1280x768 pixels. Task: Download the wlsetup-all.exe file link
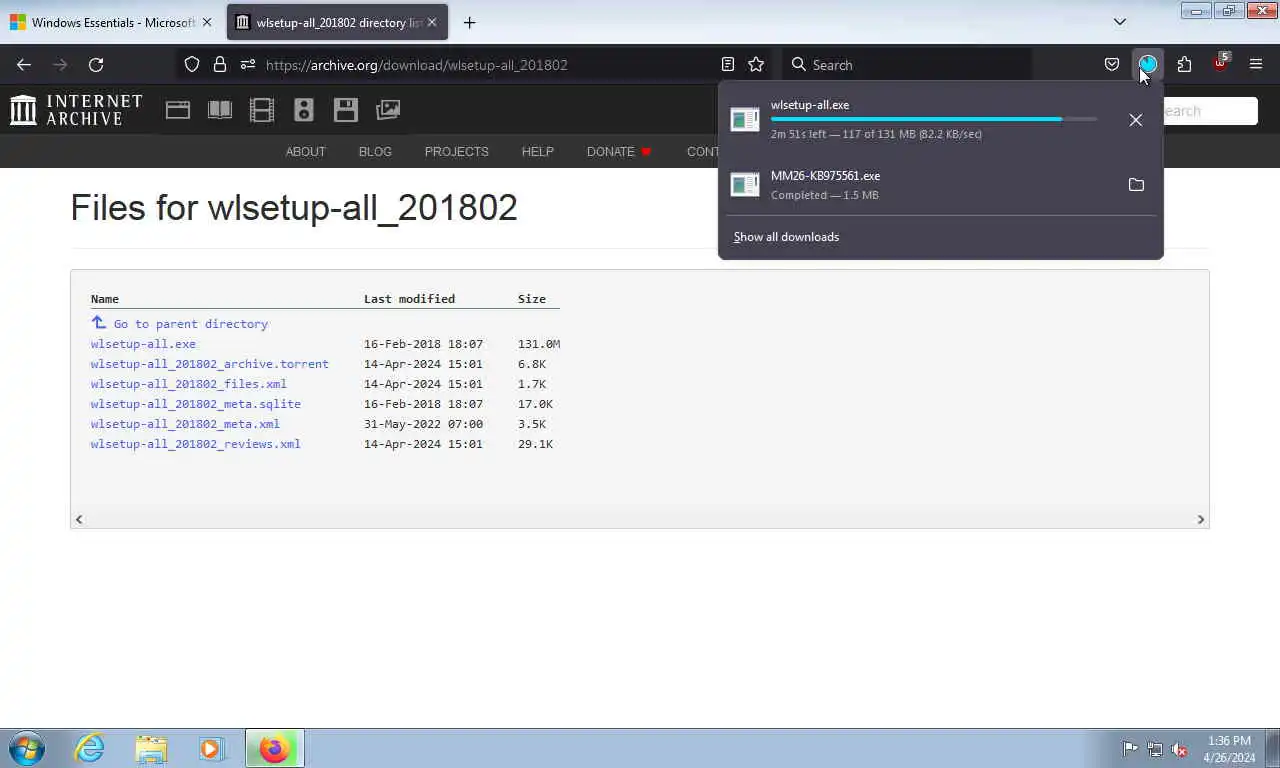click(143, 344)
